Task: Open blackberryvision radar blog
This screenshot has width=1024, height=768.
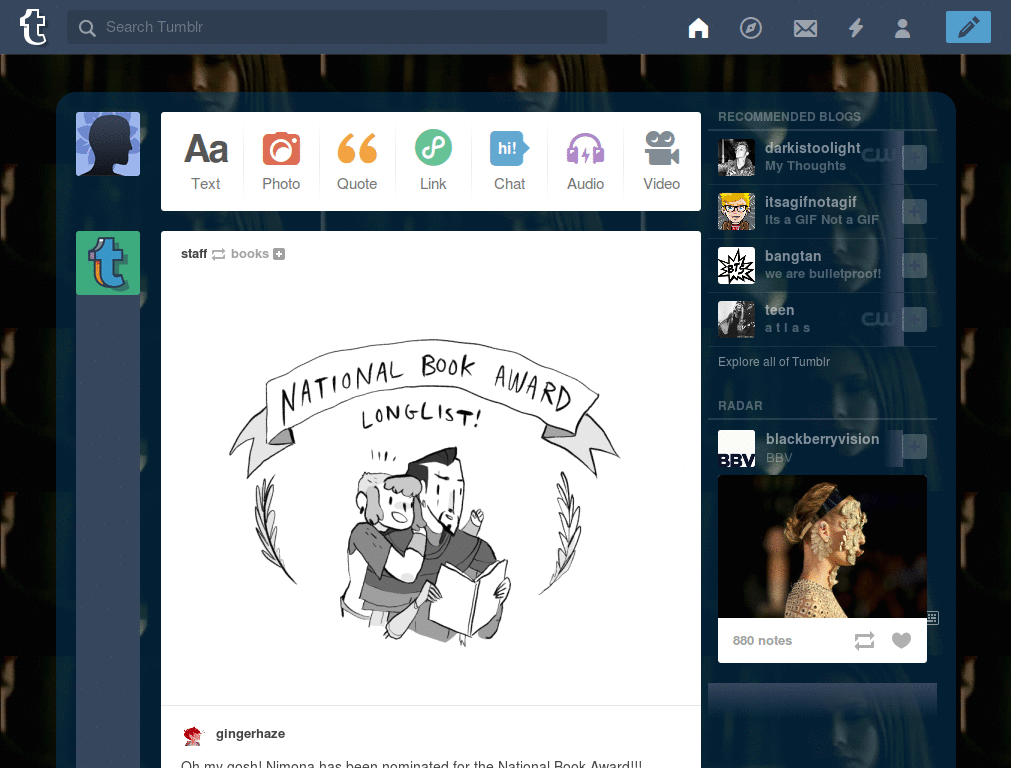Action: click(822, 439)
